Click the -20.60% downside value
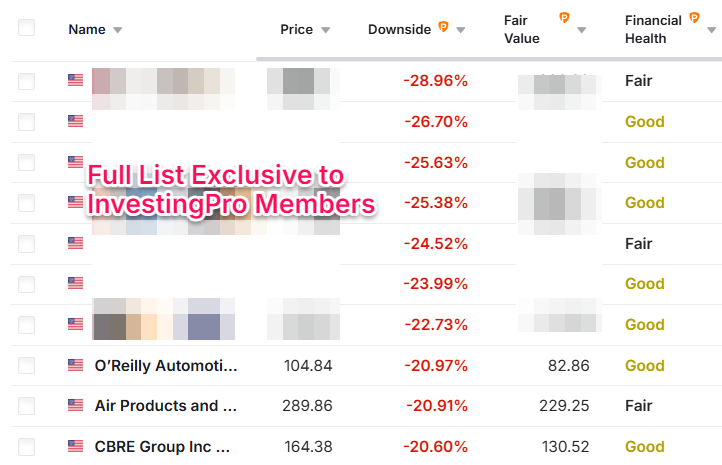Viewport: 722px width, 465px height. [436, 447]
